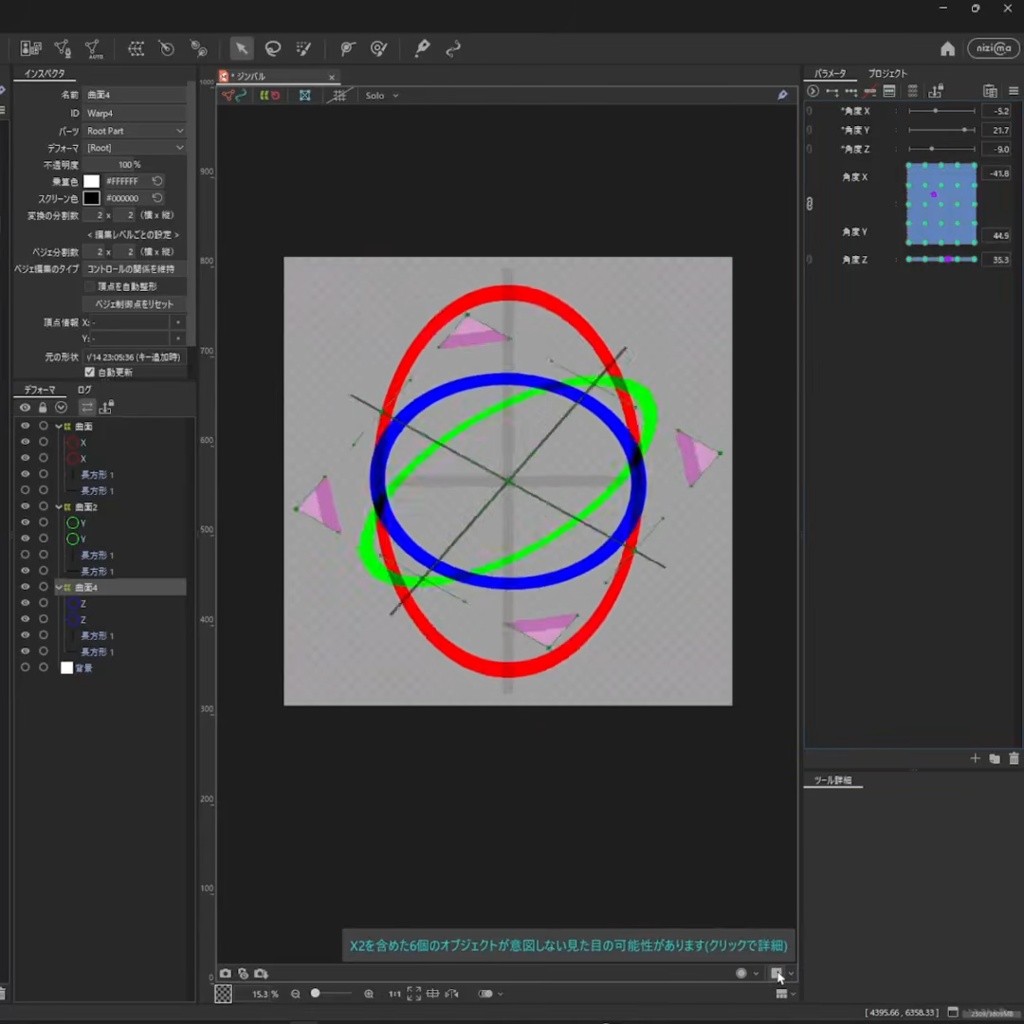Screen dimensions: 1024x1024
Task: Enable the 頂点を自動整形 checkbox
Action: [x=90, y=286]
